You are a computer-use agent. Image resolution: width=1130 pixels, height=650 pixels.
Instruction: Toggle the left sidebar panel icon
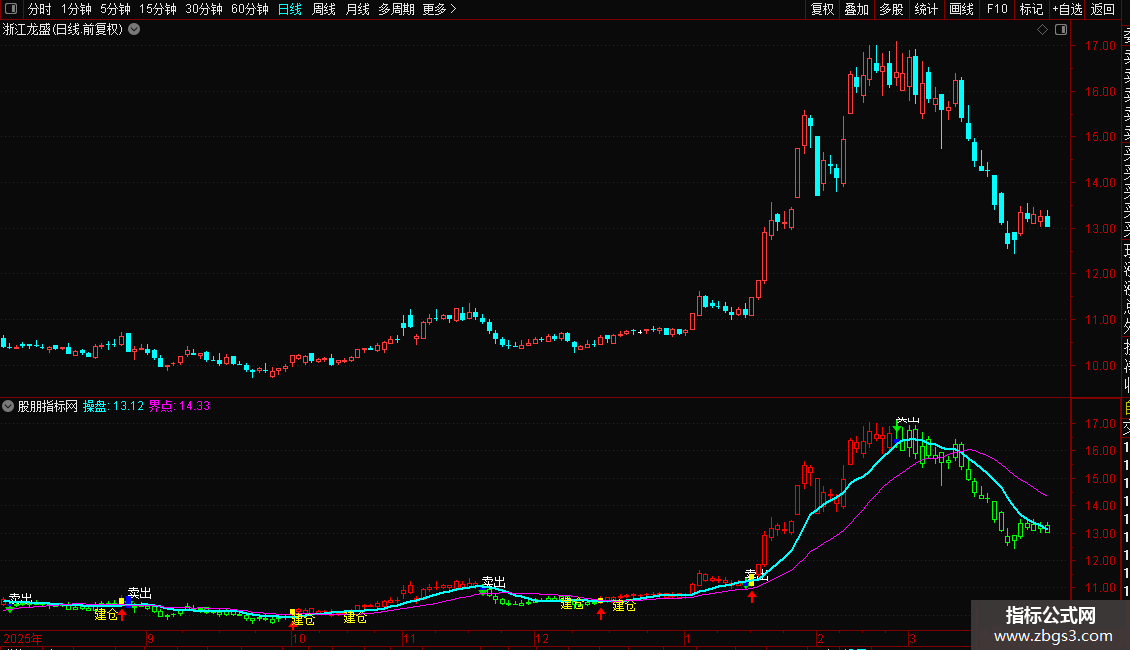click(x=11, y=9)
